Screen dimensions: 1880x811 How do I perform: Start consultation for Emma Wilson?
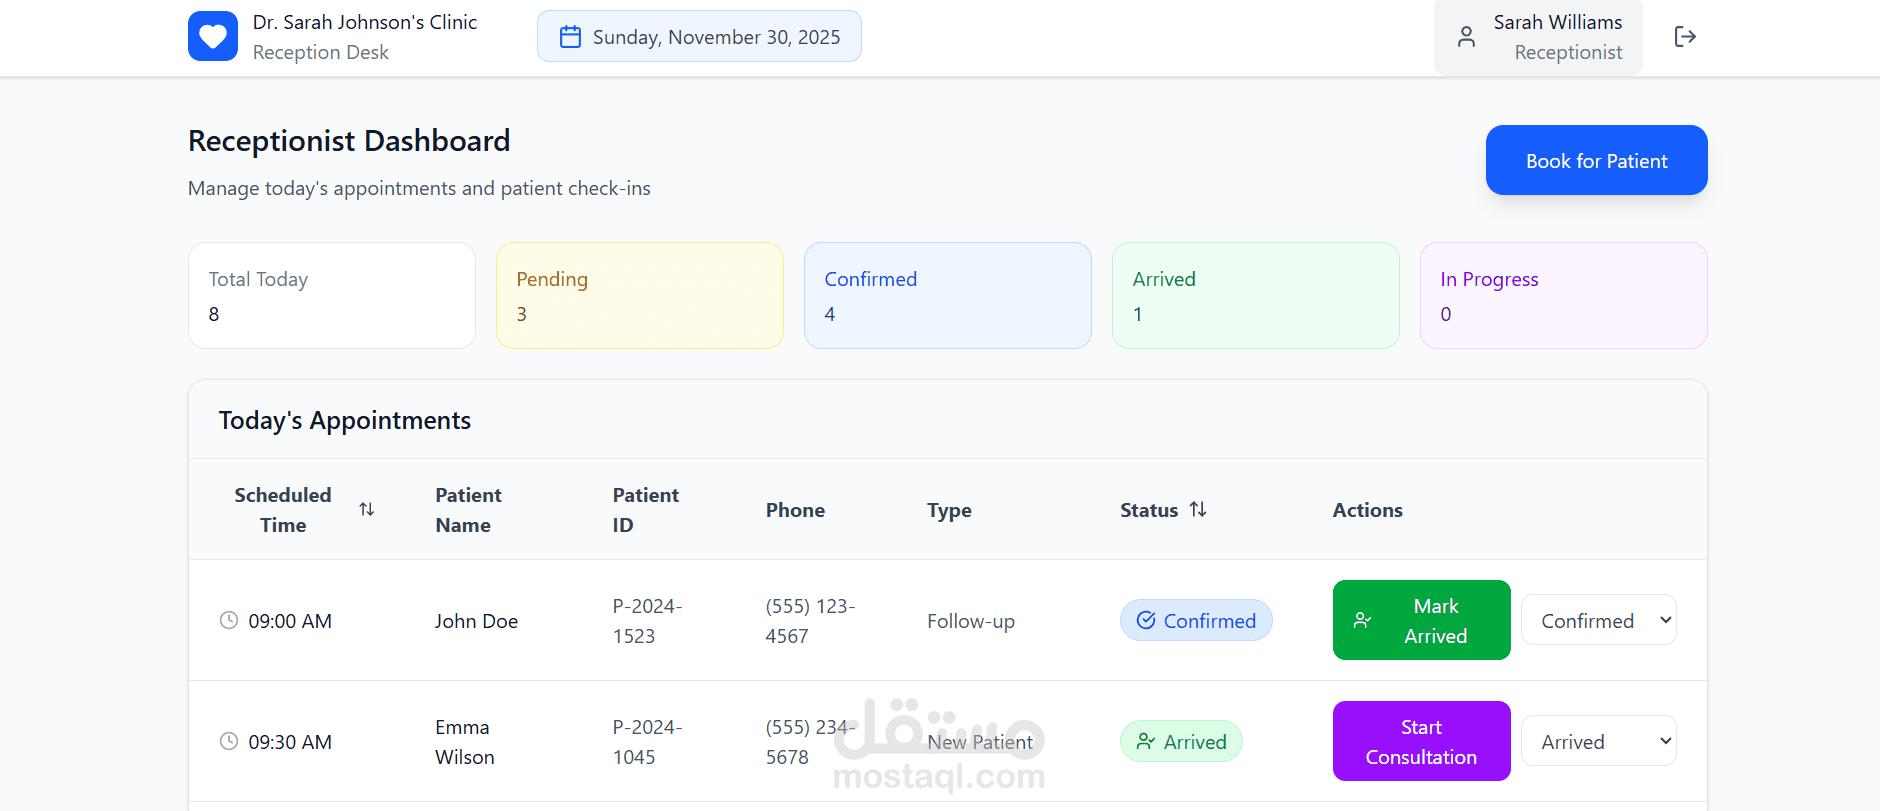tap(1421, 741)
